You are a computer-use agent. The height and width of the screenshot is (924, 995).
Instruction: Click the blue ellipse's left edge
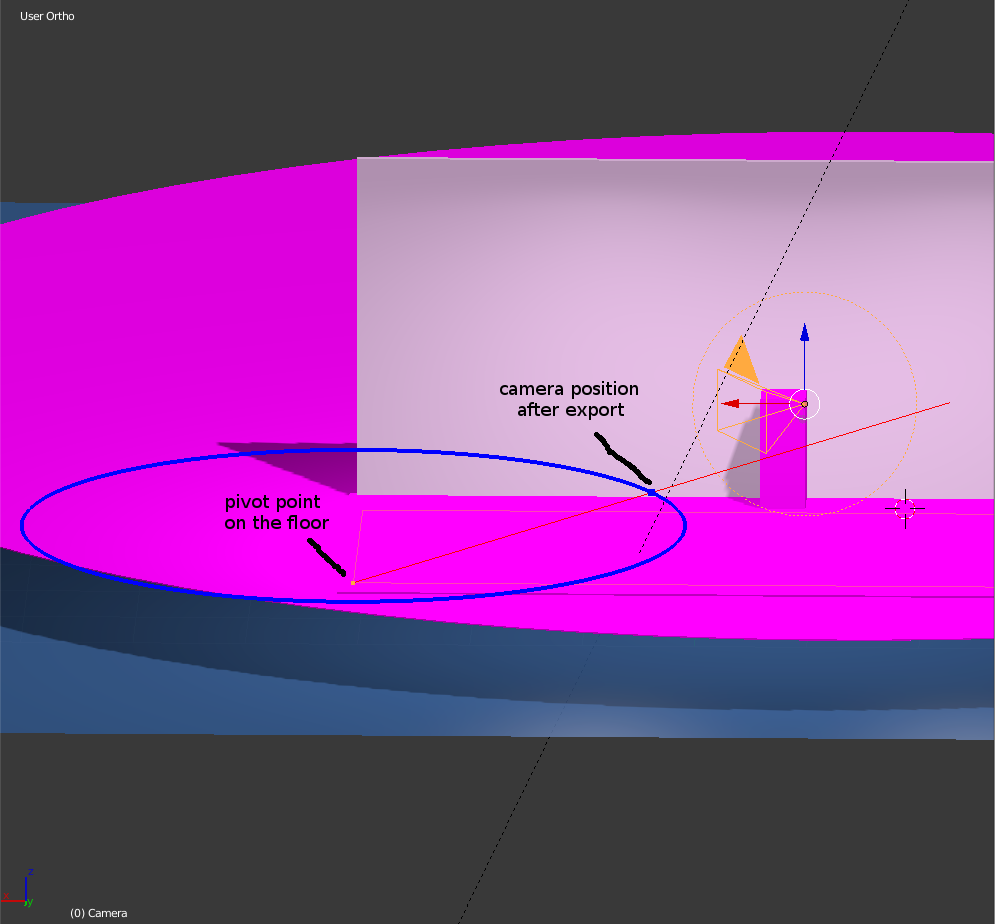pyautogui.click(x=22, y=525)
